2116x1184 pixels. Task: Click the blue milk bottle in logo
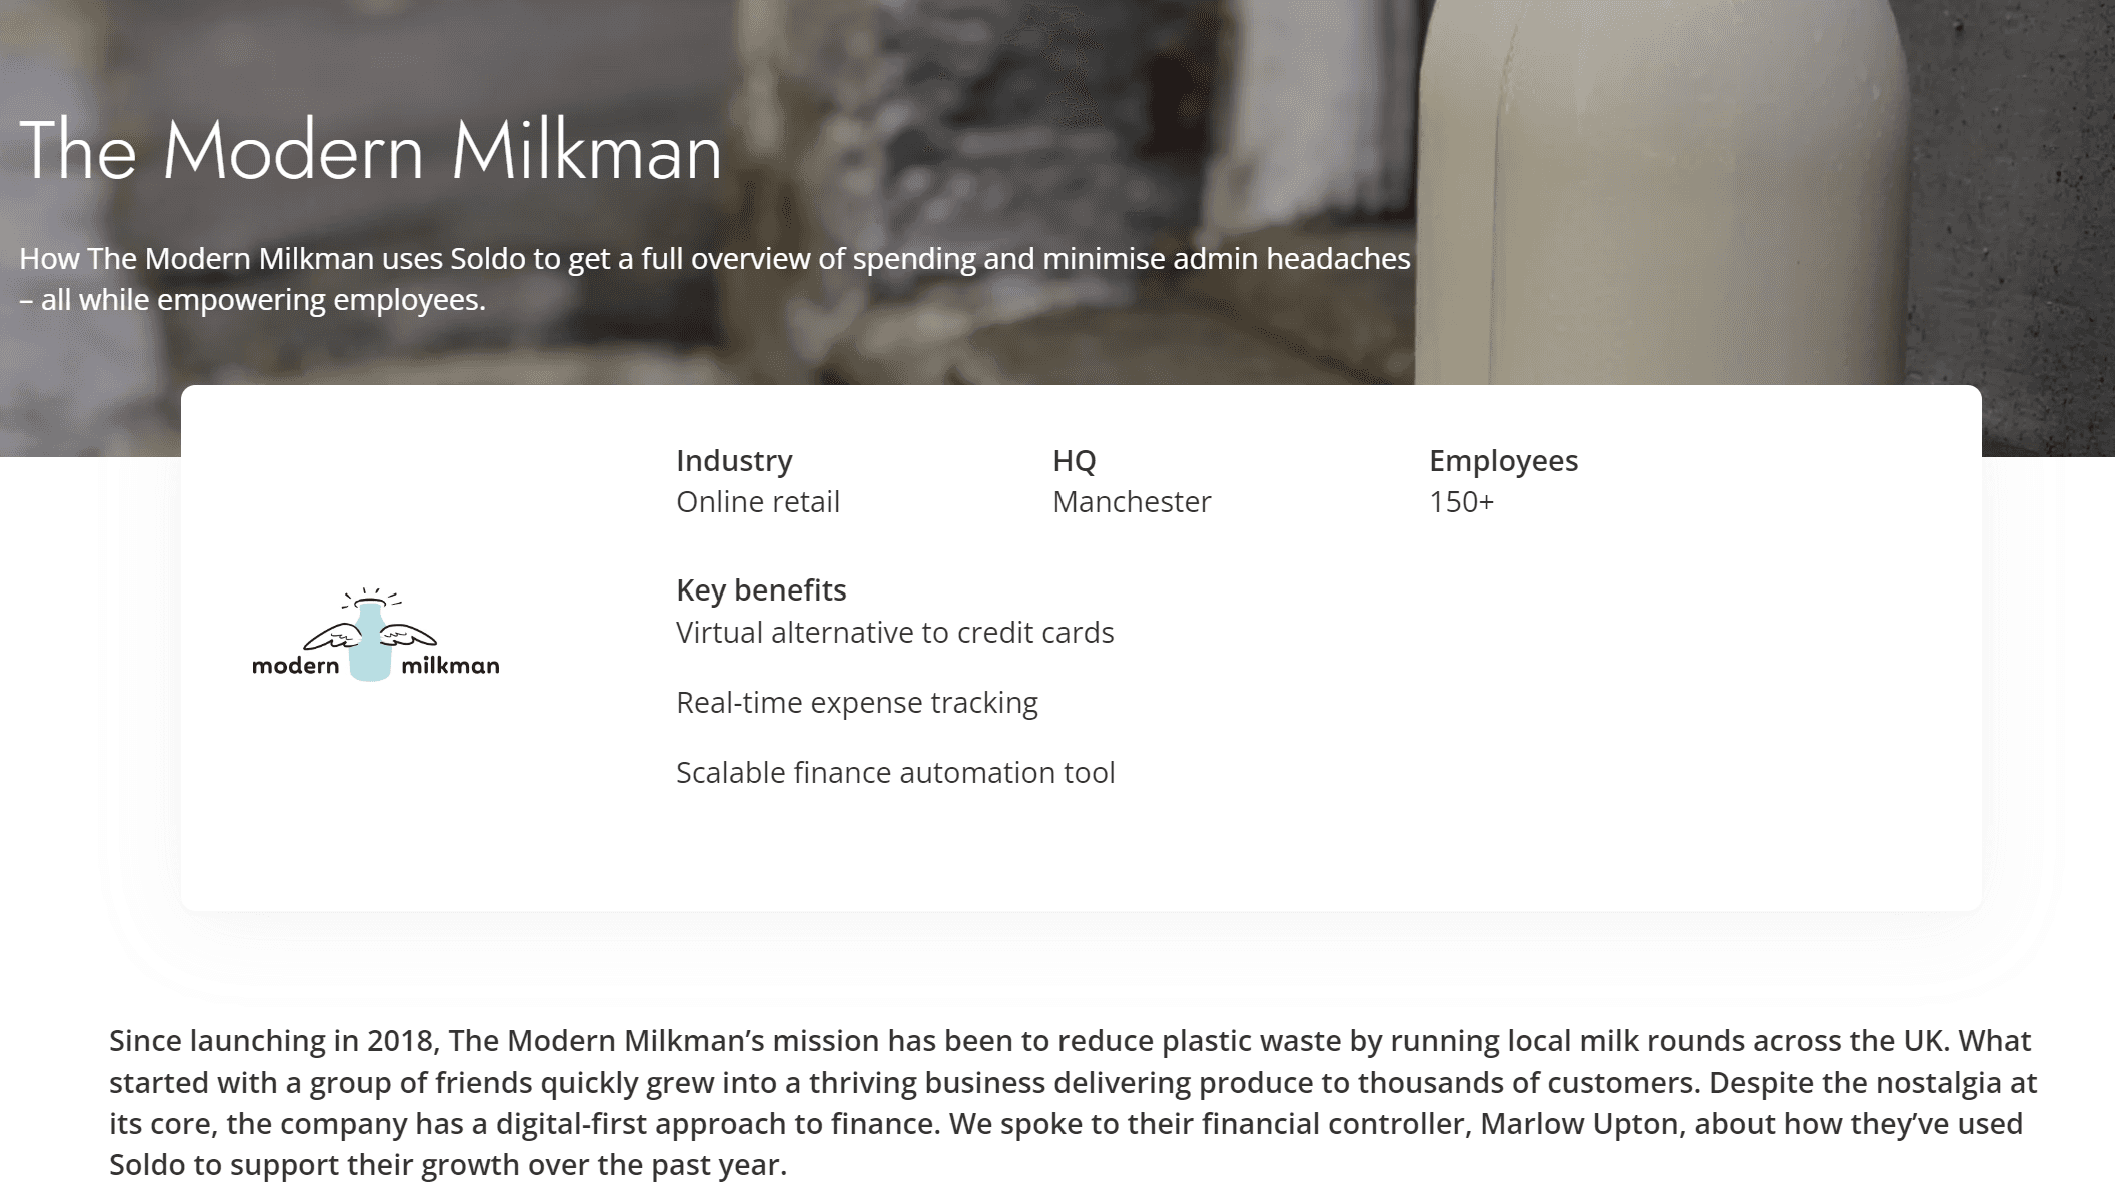[371, 645]
